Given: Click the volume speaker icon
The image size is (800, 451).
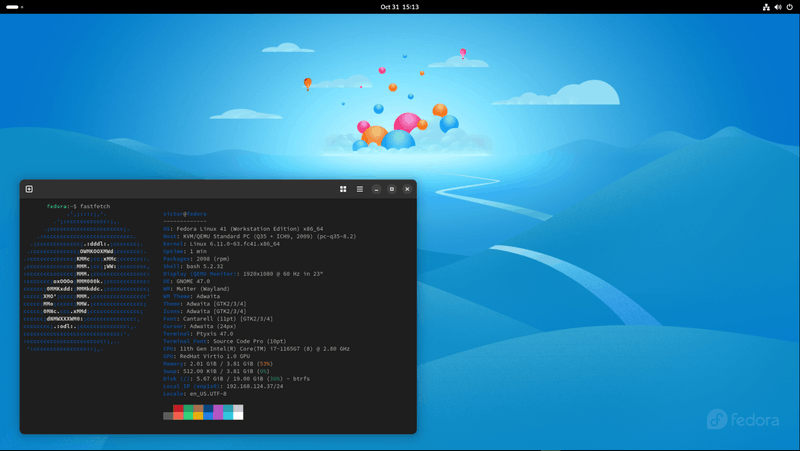Looking at the screenshot, I should pos(777,7).
